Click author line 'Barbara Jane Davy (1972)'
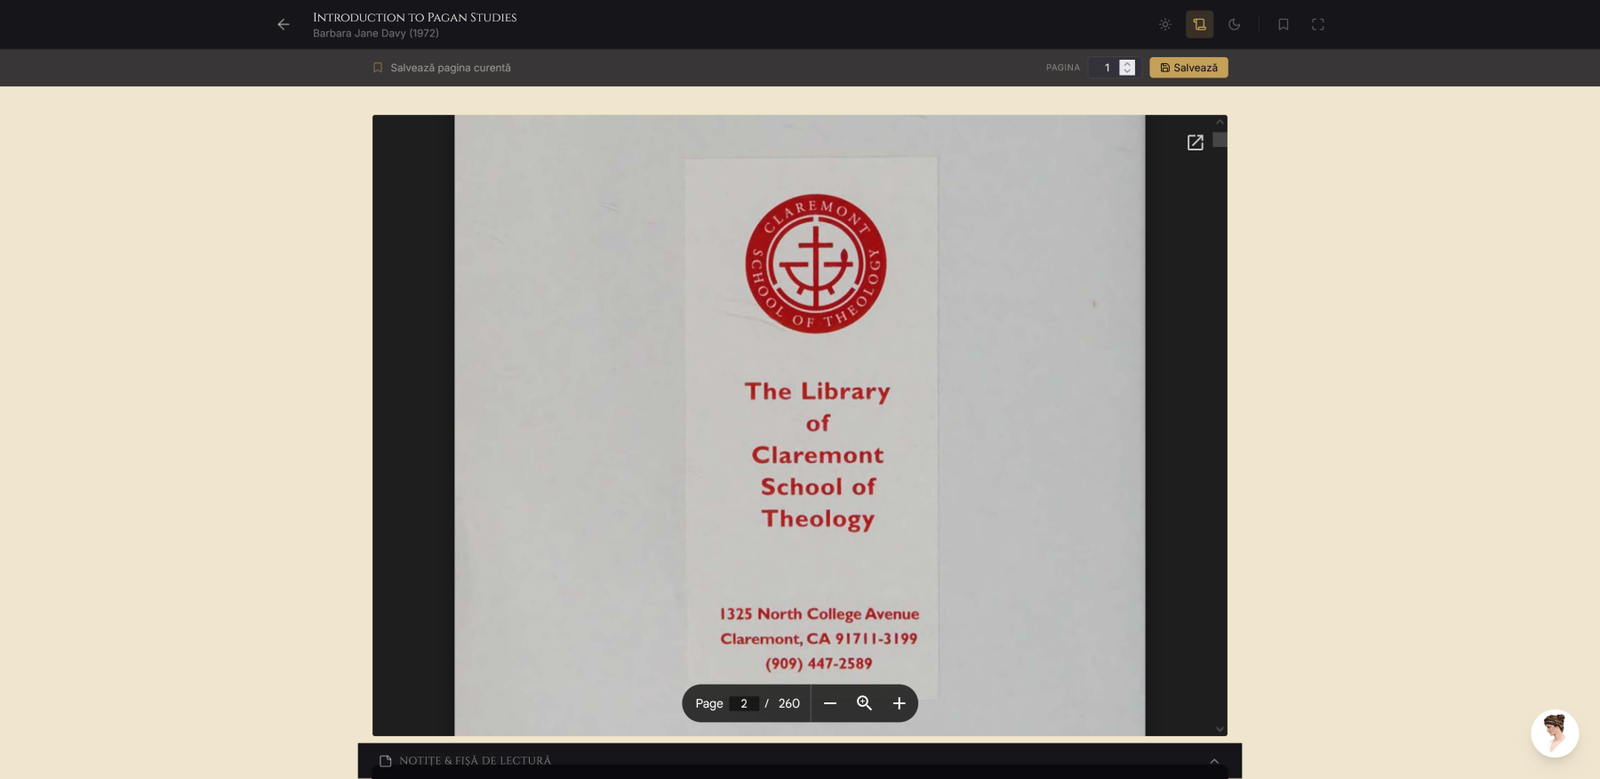The width and height of the screenshot is (1600, 779). coord(376,34)
